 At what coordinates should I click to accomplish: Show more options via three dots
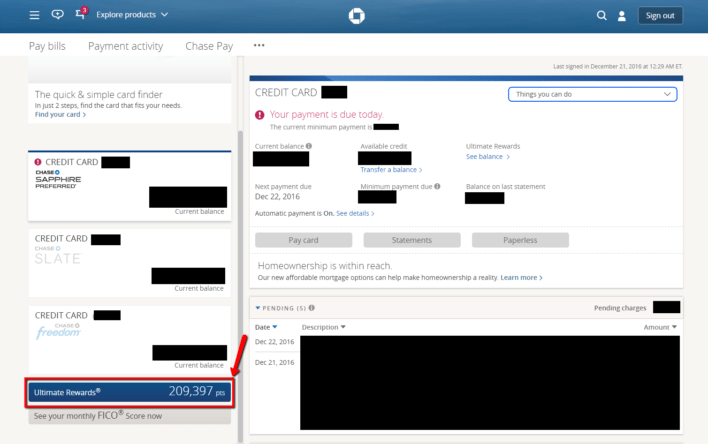point(259,45)
